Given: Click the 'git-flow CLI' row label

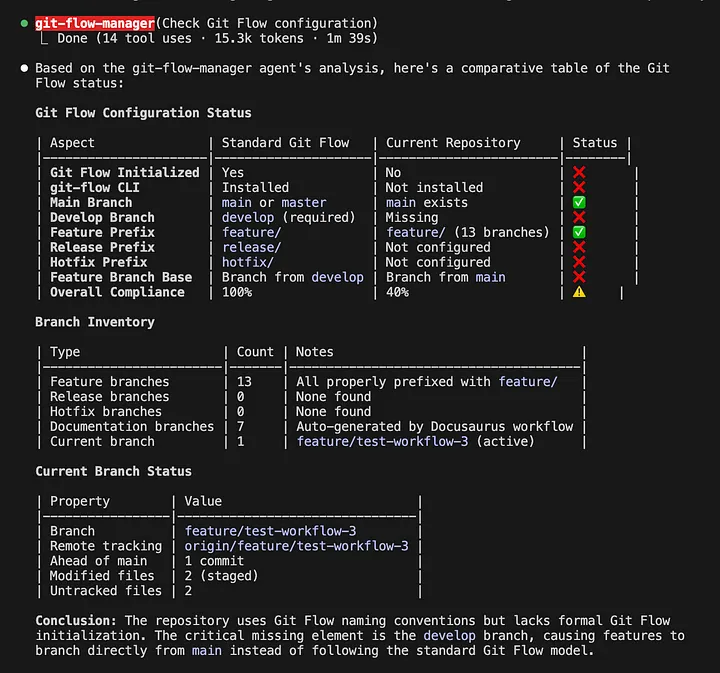Looking at the screenshot, I should point(95,187).
